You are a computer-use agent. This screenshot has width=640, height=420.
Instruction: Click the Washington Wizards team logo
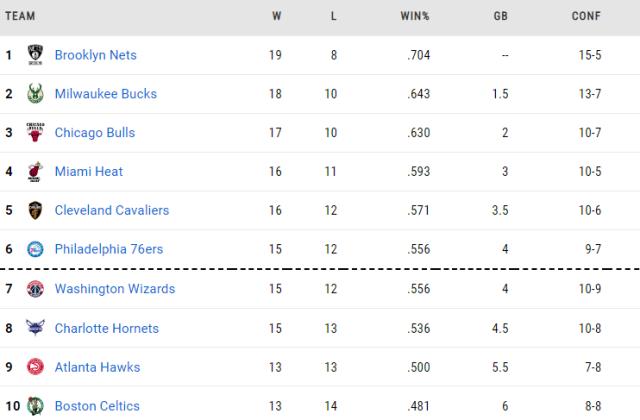click(x=36, y=289)
